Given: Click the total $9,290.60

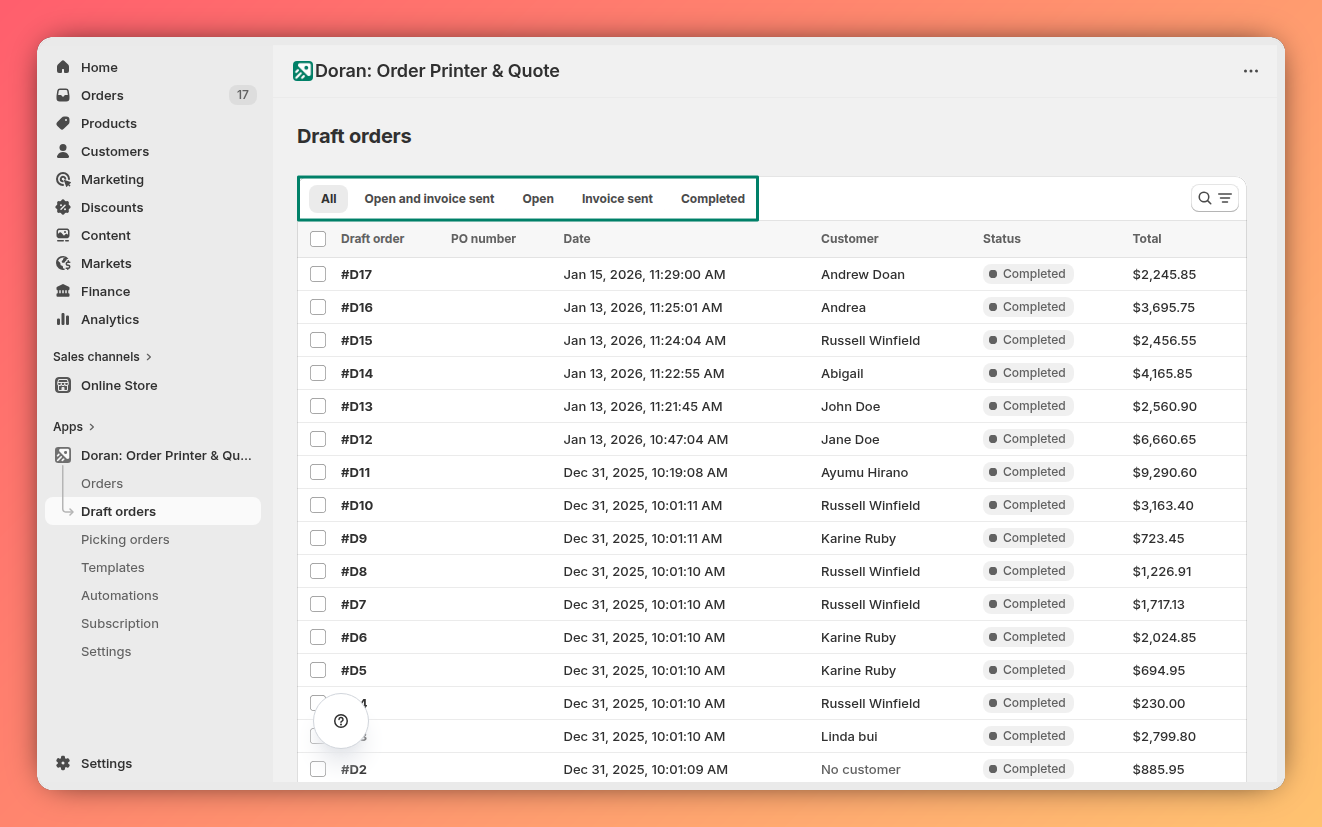Looking at the screenshot, I should [x=1165, y=472].
